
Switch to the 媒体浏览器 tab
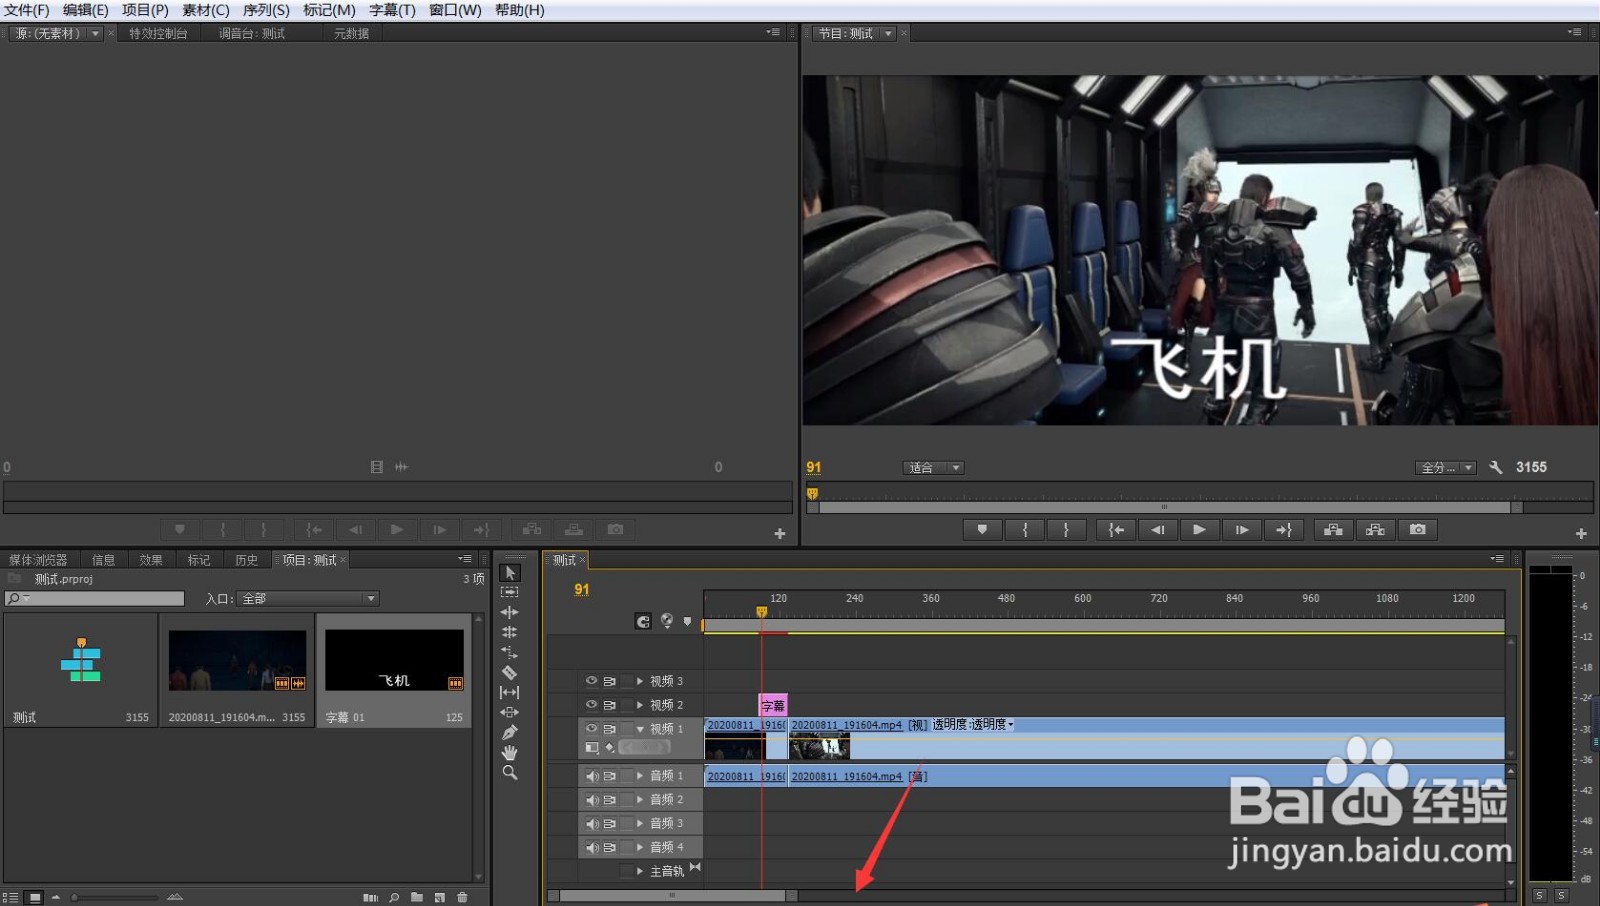coord(38,560)
